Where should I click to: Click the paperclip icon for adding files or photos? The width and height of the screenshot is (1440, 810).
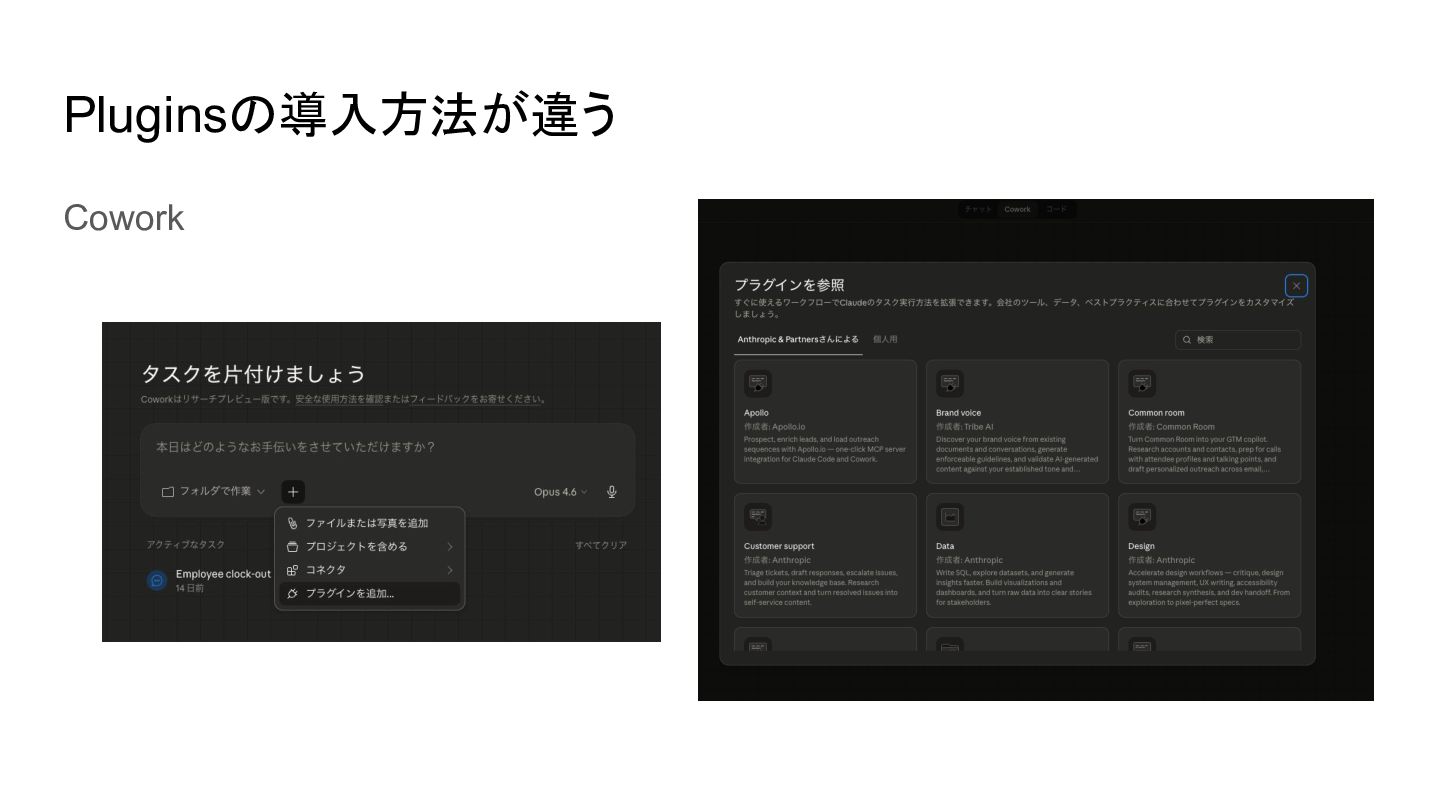(292, 523)
